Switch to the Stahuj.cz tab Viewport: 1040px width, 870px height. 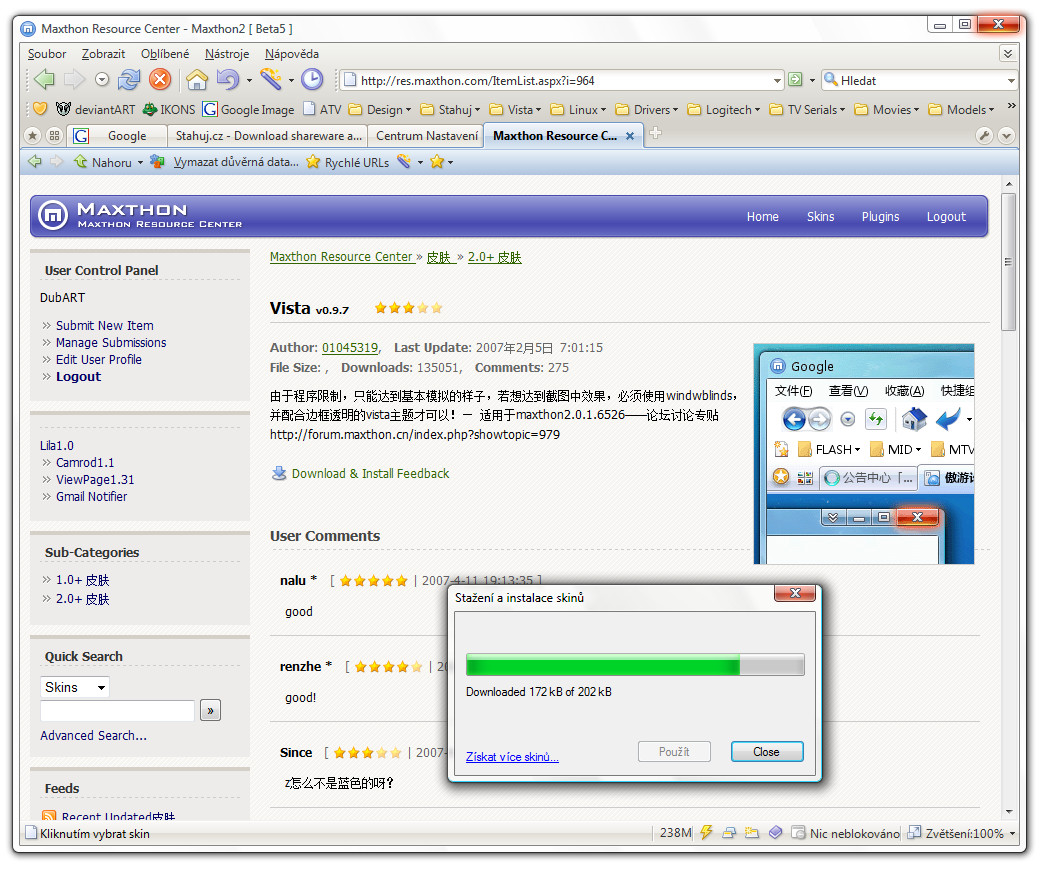click(268, 136)
